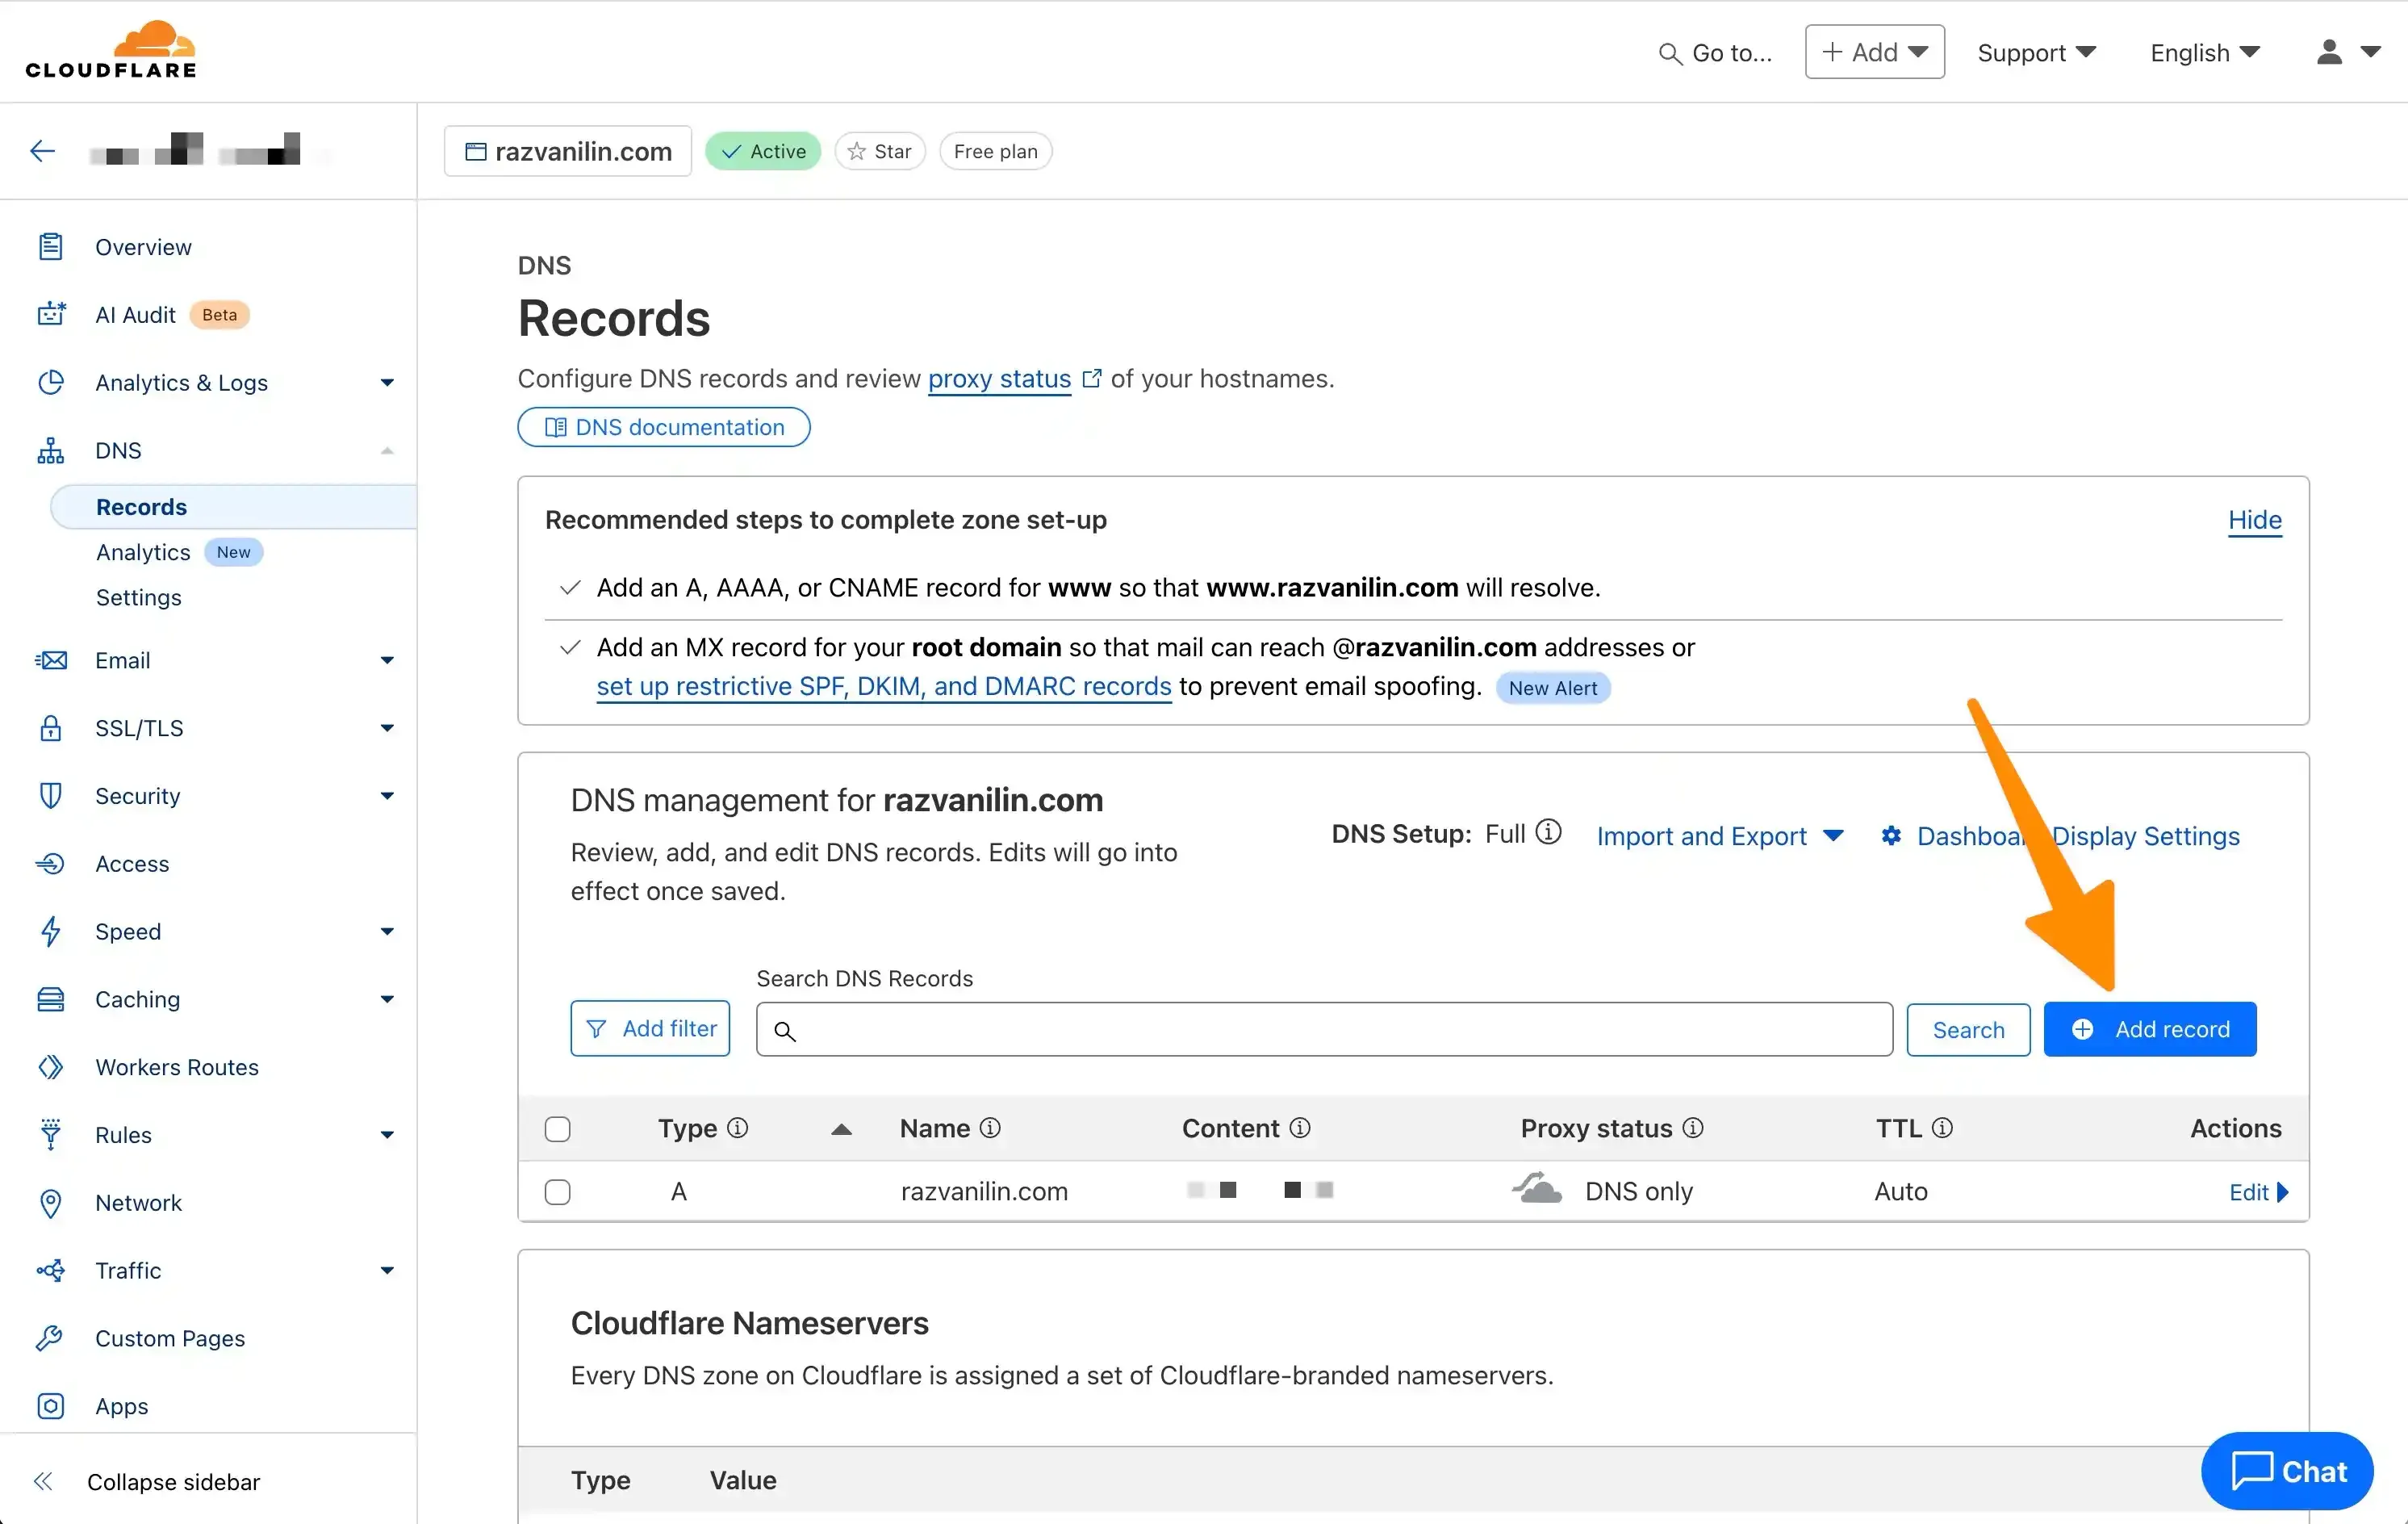The height and width of the screenshot is (1524, 2408).
Task: Sort records using the Type column arrow
Action: (842, 1129)
